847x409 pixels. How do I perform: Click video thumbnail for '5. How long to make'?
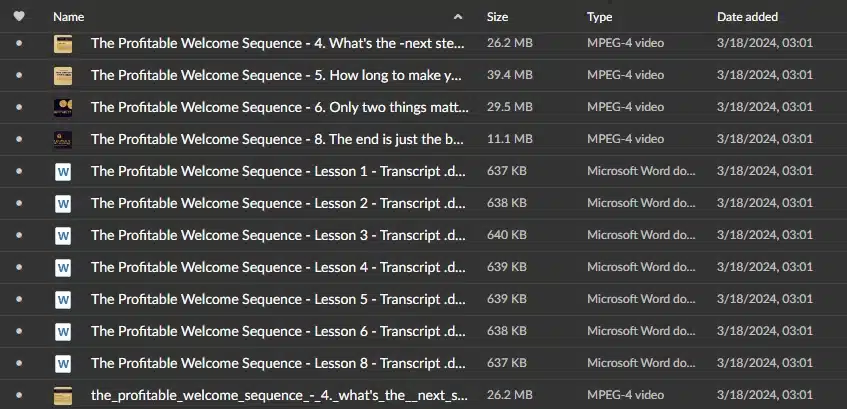(63, 76)
